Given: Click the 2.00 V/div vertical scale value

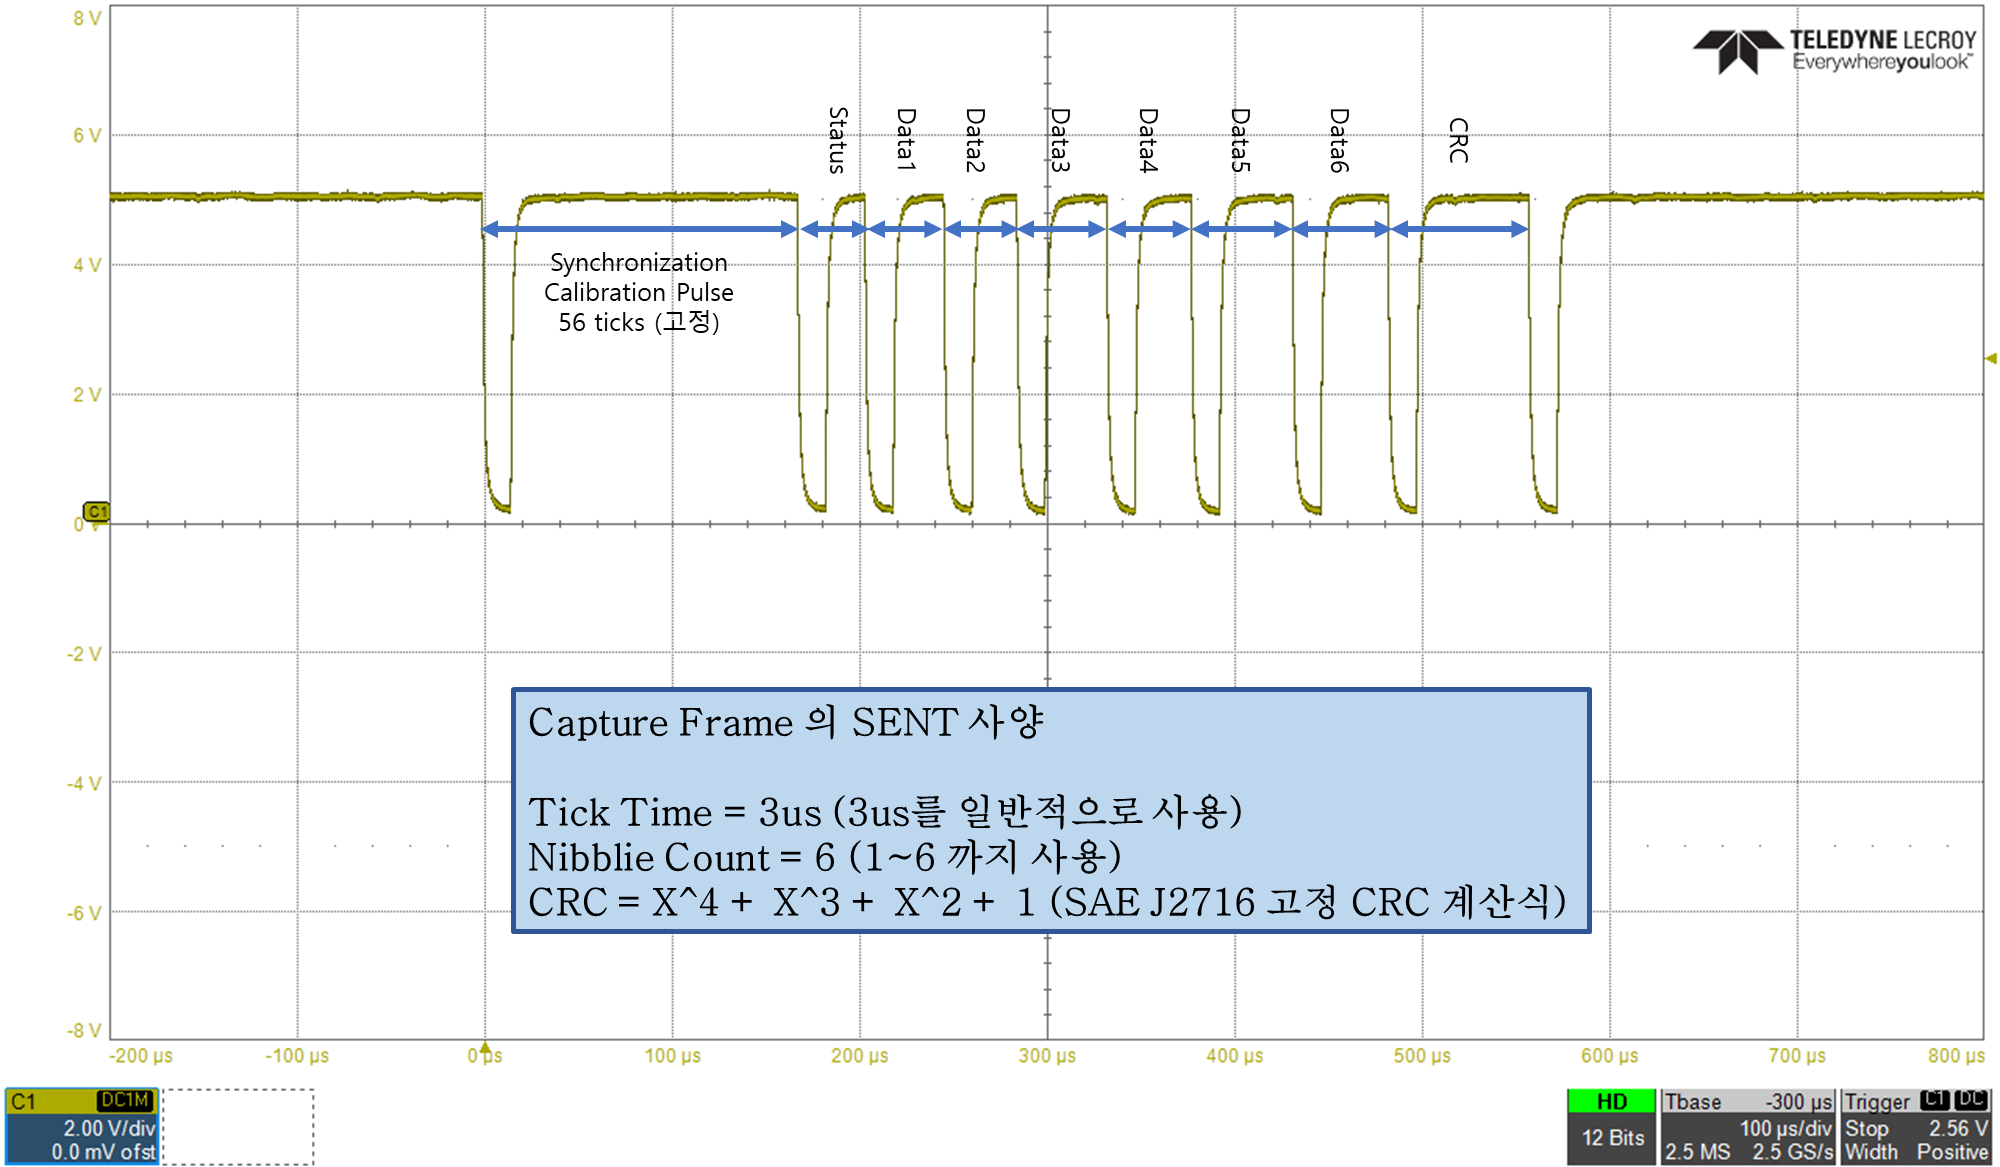Looking at the screenshot, I should [109, 1128].
